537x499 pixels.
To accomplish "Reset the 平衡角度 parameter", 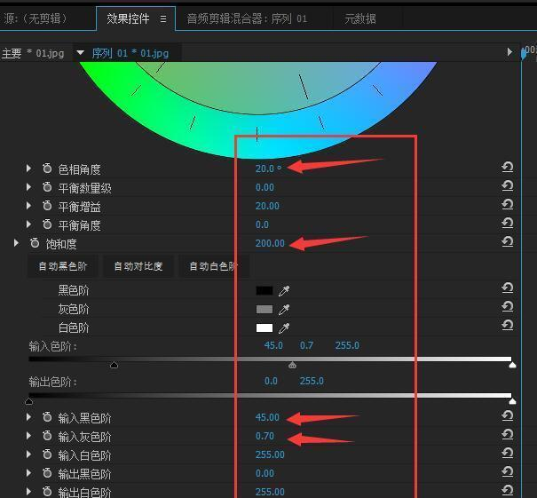I will tap(507, 223).
